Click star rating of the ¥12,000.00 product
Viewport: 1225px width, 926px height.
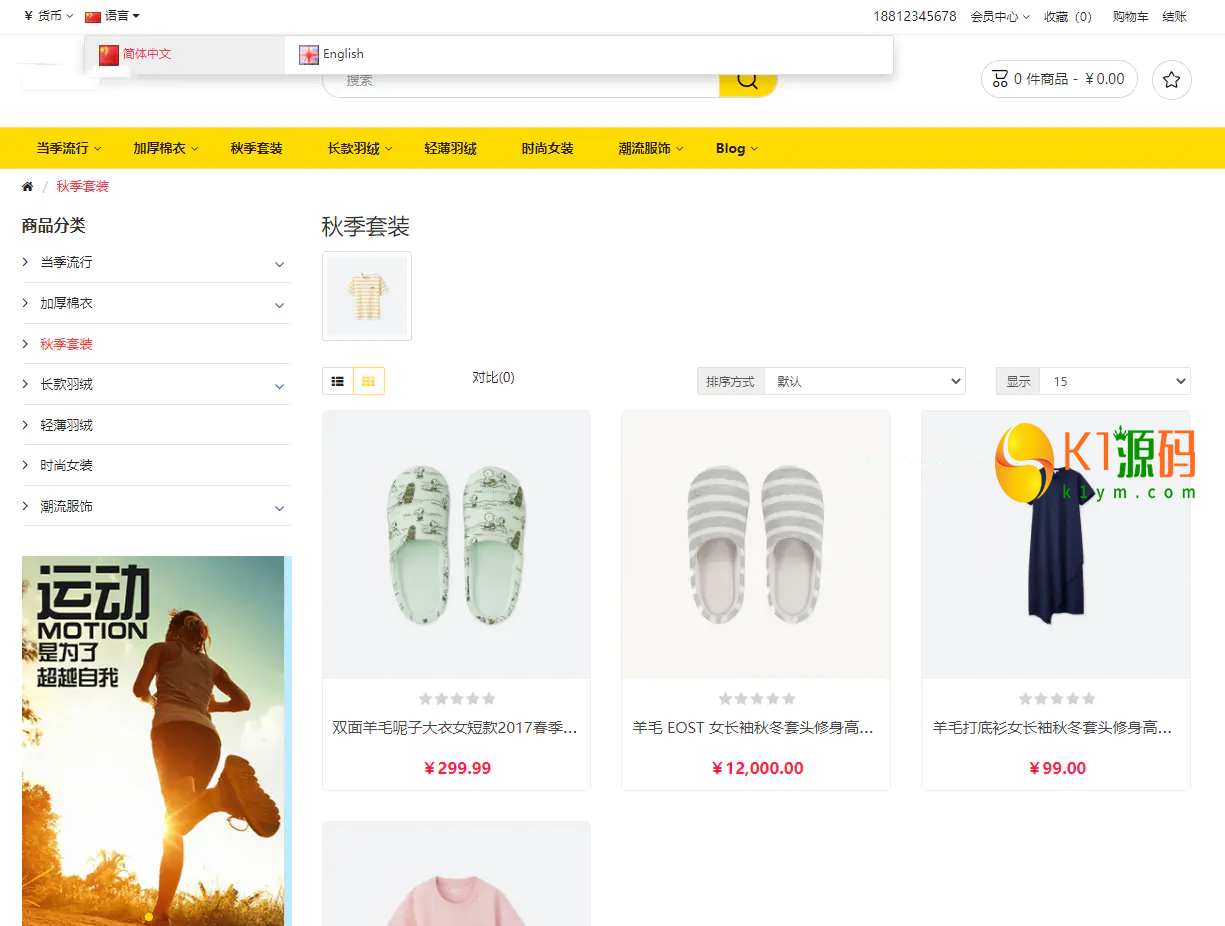tap(757, 699)
